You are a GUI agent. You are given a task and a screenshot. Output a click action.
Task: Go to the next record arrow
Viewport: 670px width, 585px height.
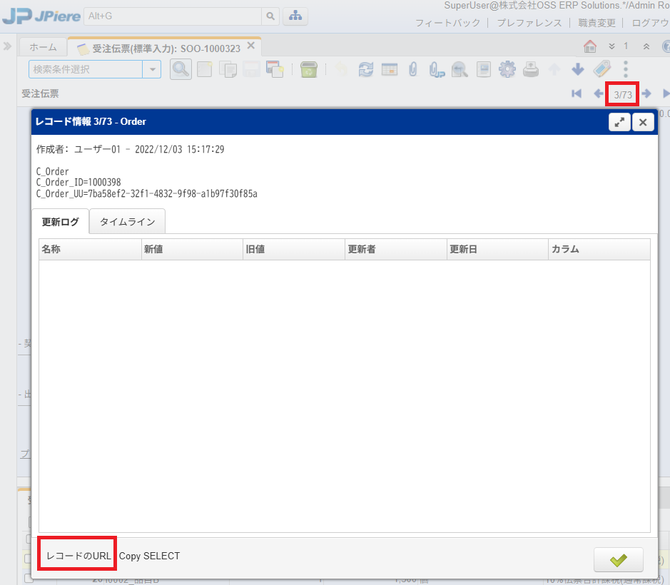pos(646,94)
